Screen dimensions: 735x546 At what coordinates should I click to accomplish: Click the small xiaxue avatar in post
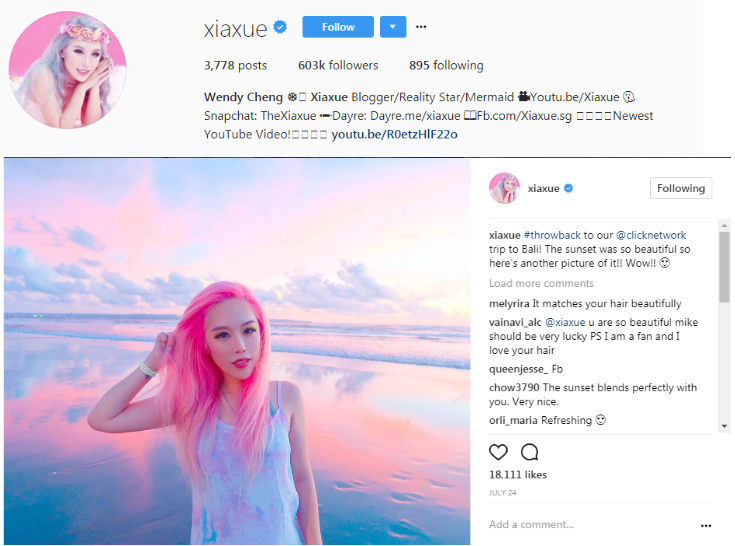click(504, 188)
